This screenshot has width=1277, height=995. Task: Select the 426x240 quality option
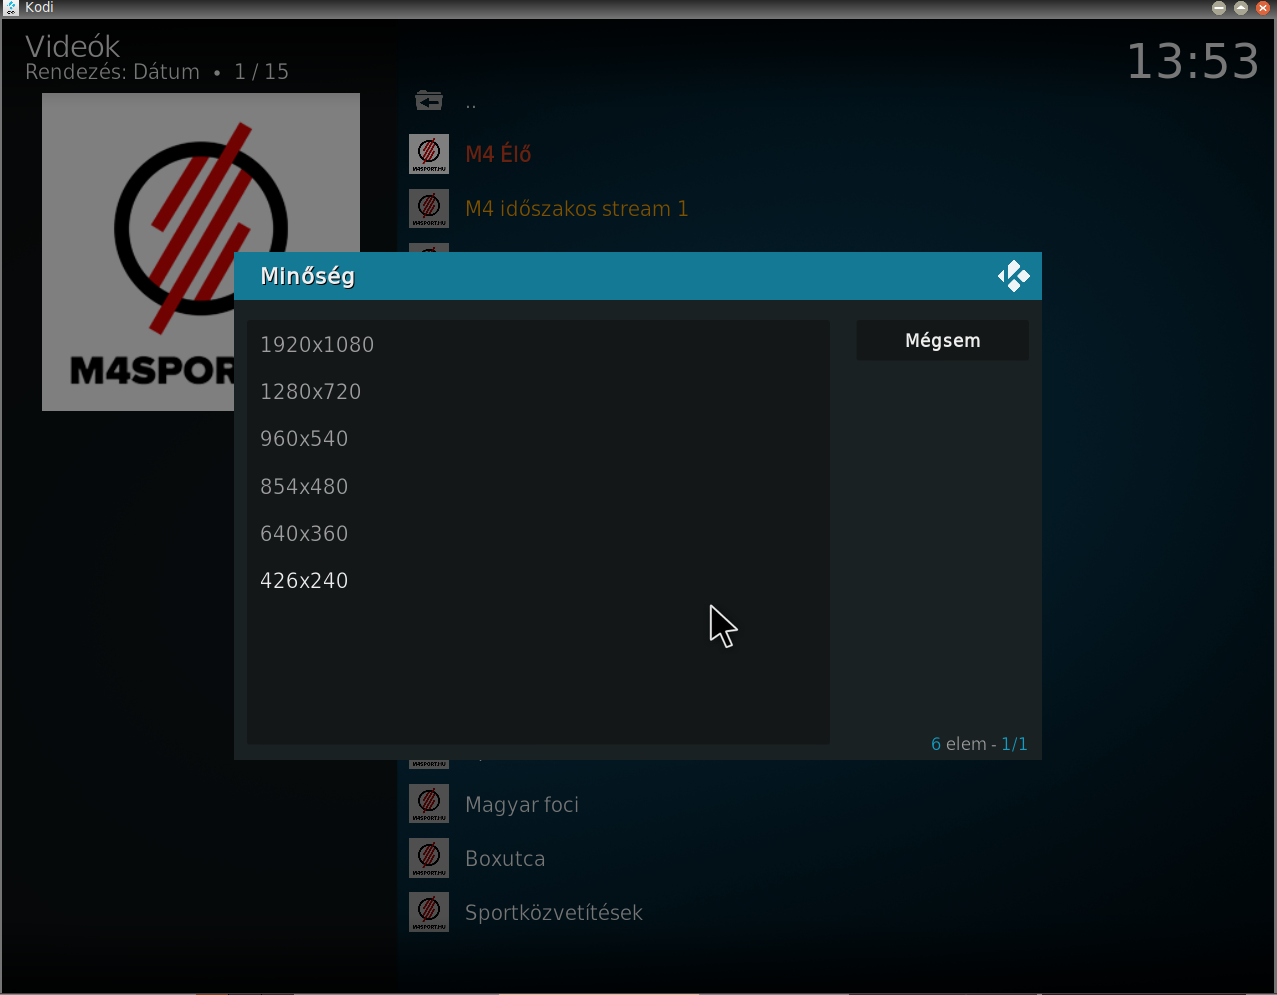pyautogui.click(x=538, y=581)
